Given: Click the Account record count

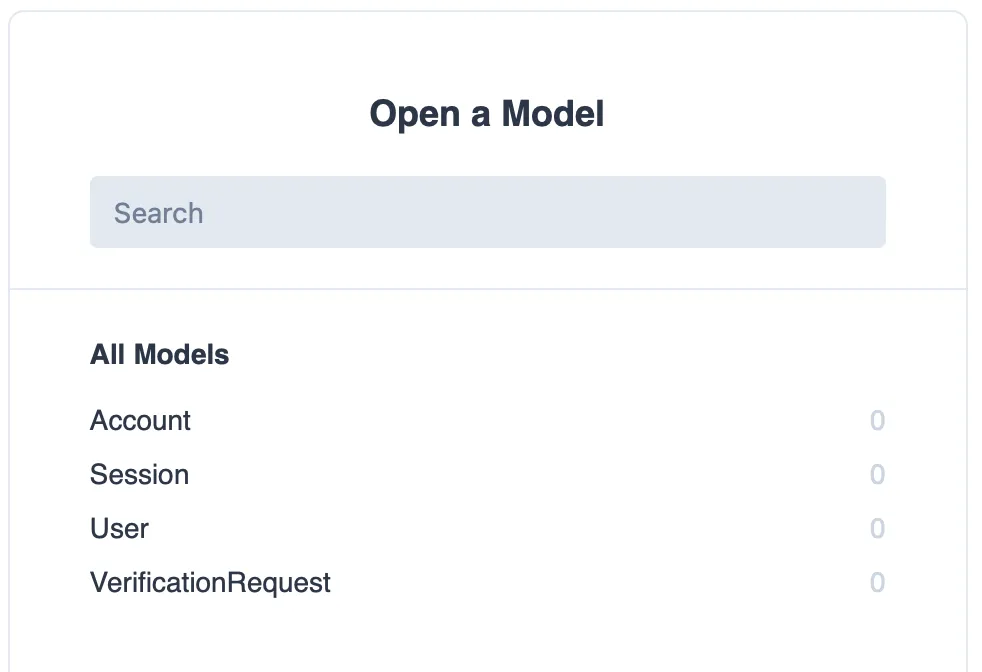Looking at the screenshot, I should [877, 420].
